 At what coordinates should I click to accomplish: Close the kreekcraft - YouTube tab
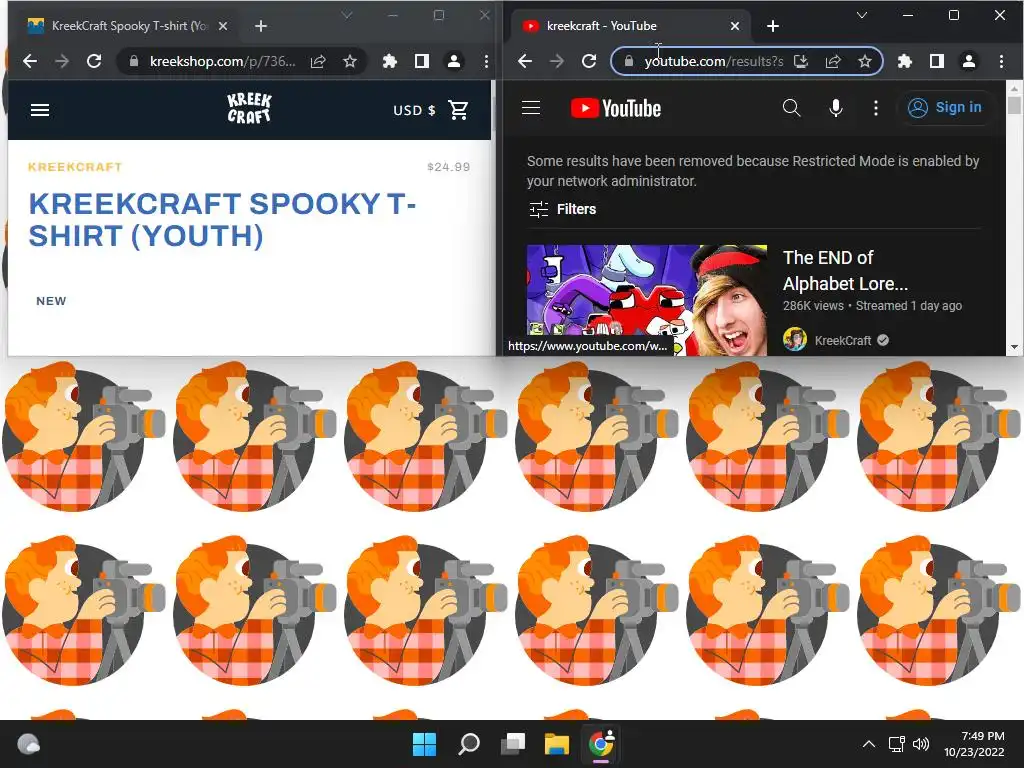(735, 26)
